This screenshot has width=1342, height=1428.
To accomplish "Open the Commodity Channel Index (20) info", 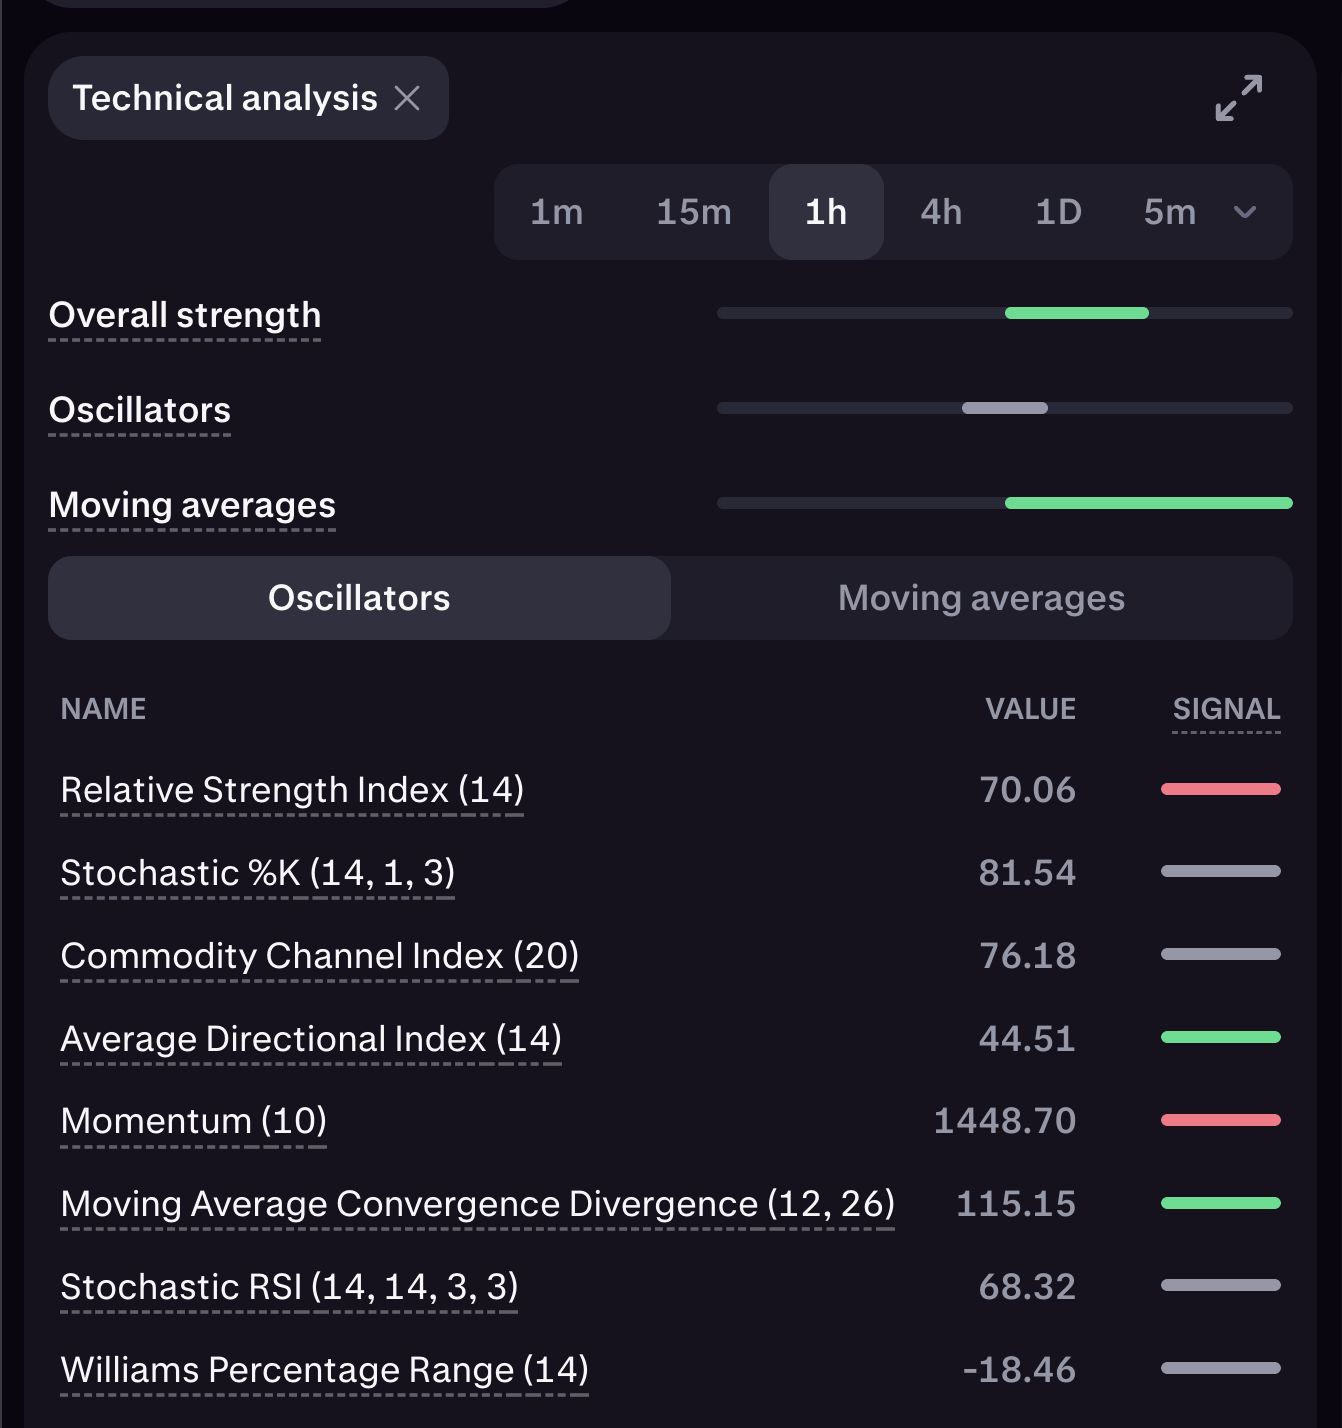I will coord(320,956).
